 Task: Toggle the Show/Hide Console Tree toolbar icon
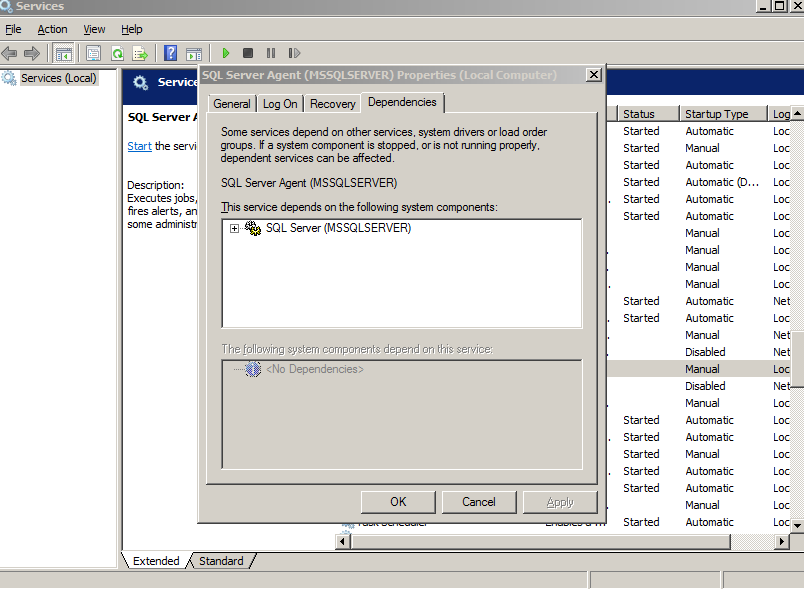[x=64, y=53]
